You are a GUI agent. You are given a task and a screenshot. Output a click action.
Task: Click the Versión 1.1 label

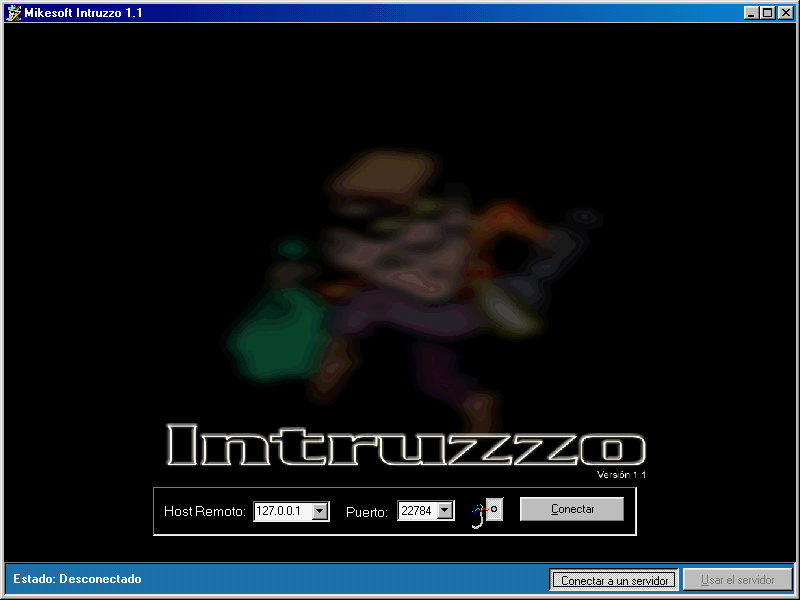click(x=622, y=474)
